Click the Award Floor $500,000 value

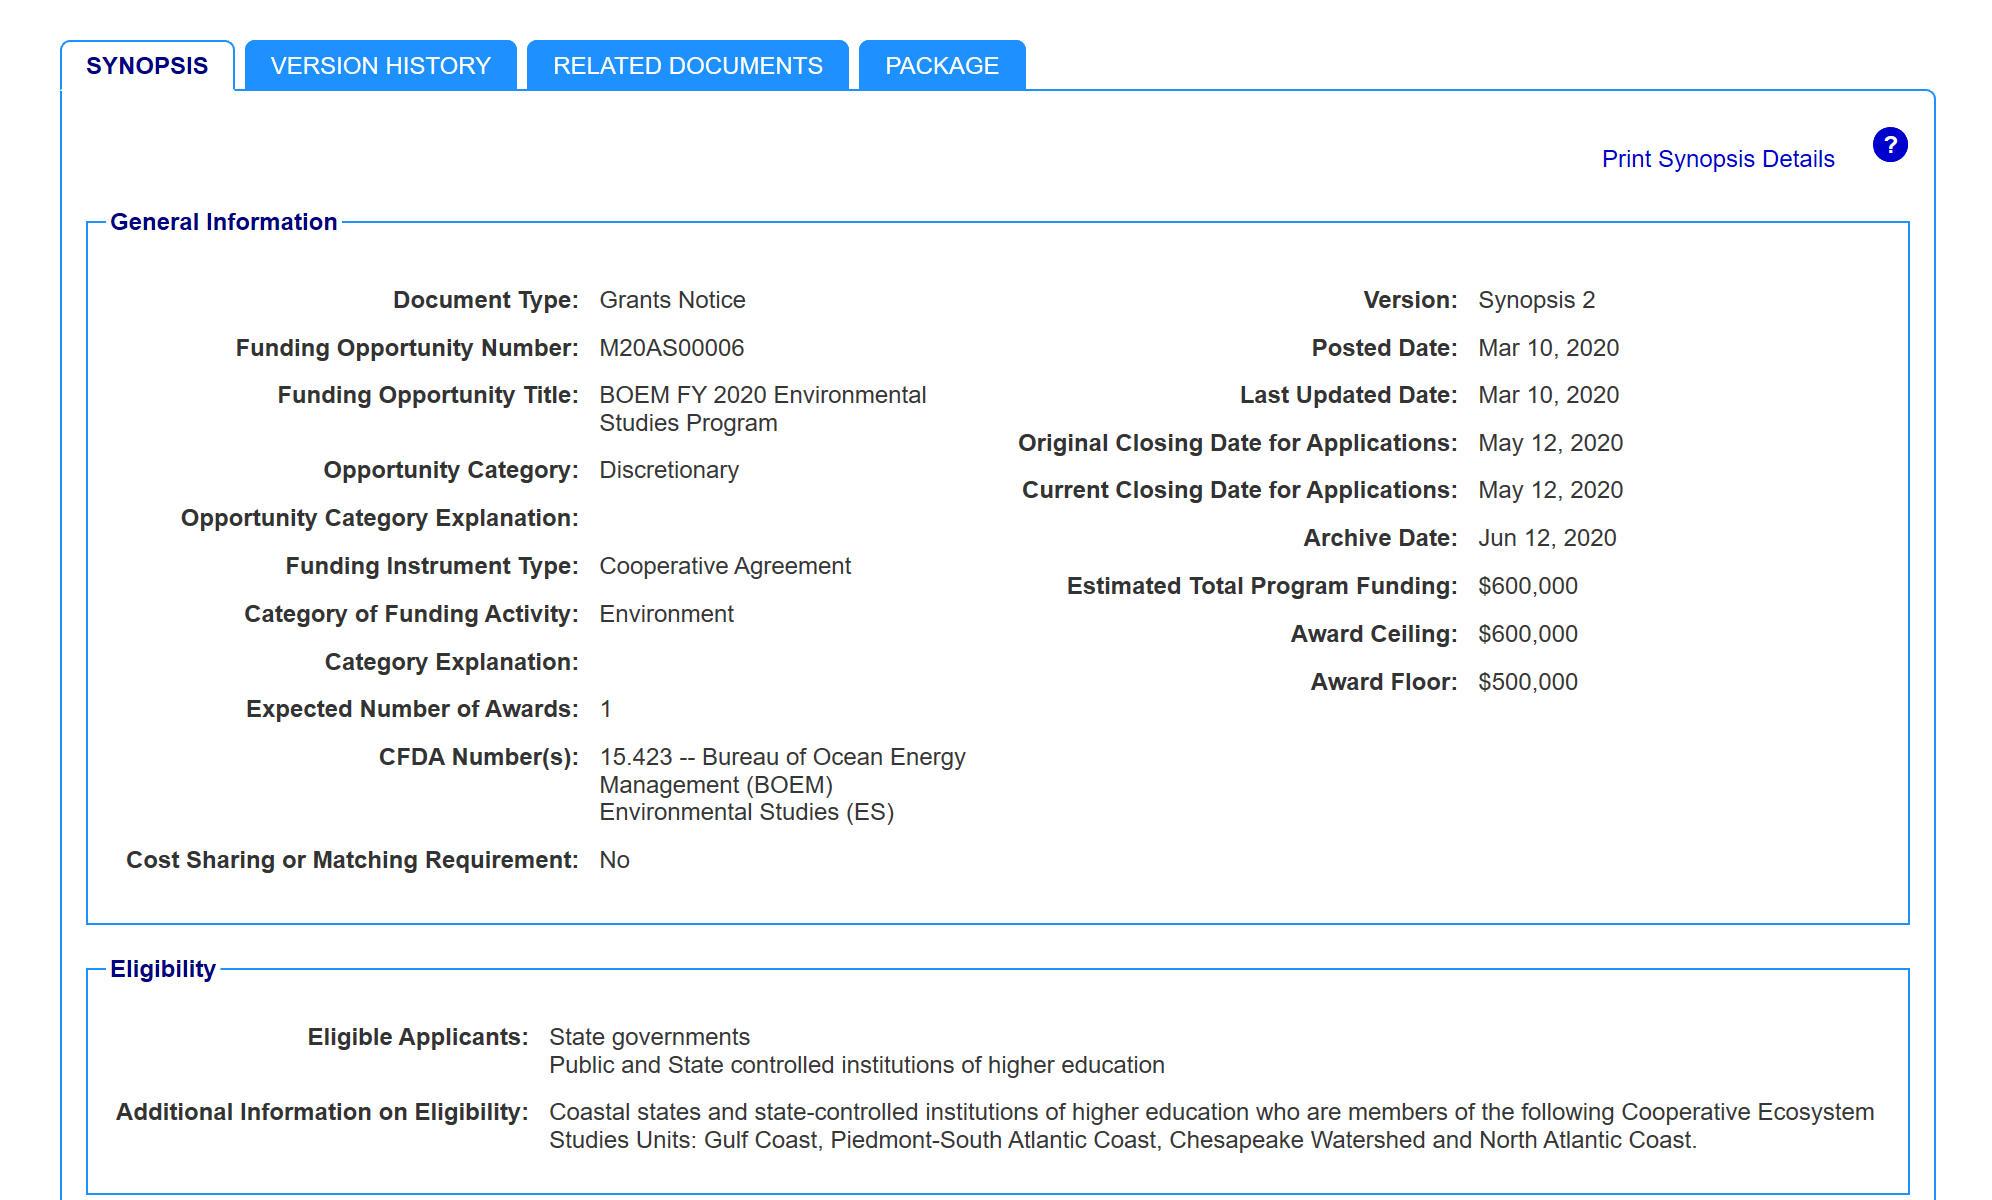tap(1528, 682)
